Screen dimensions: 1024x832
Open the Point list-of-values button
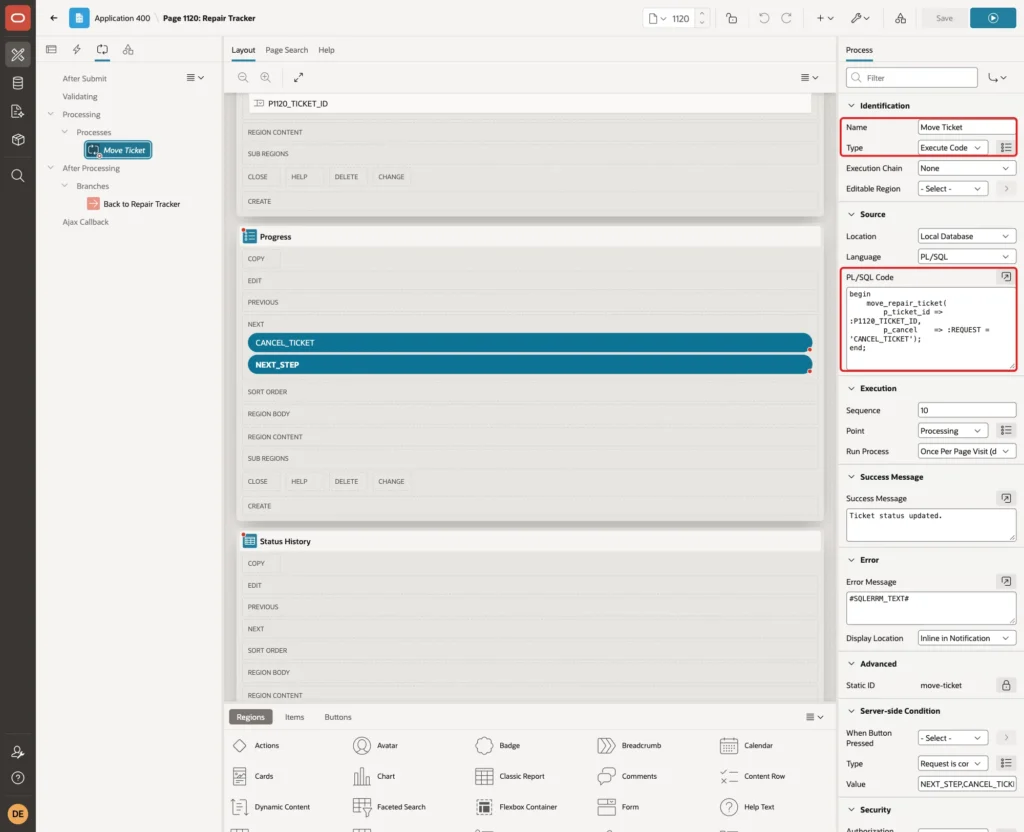click(1006, 430)
